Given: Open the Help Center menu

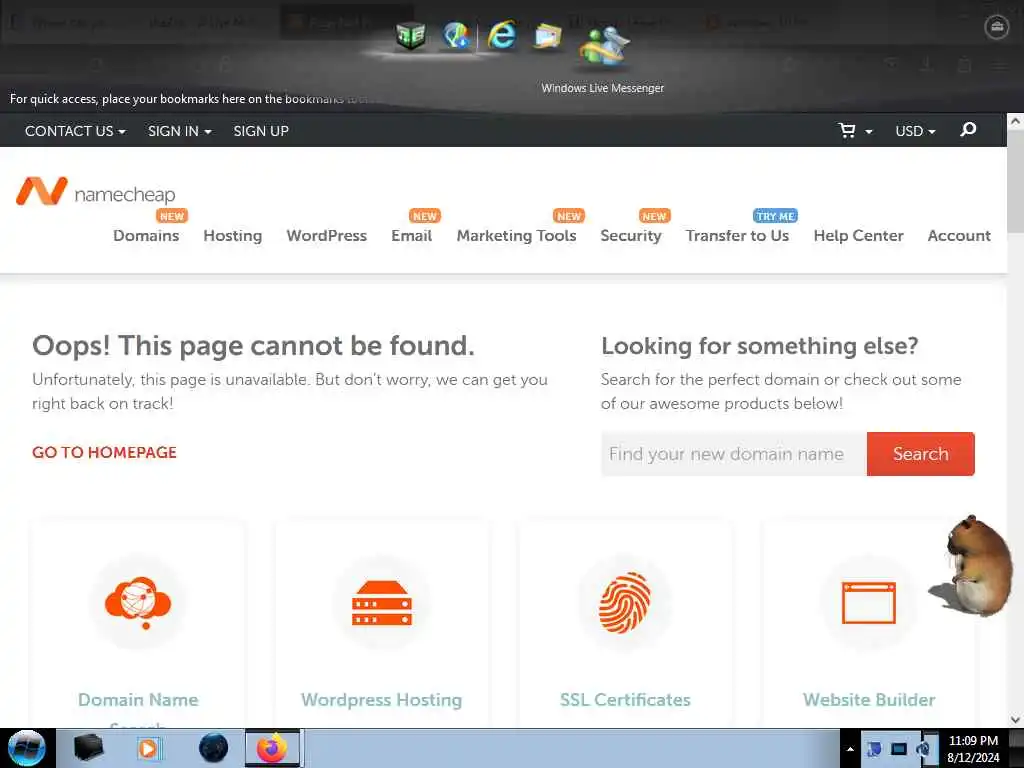Looking at the screenshot, I should pyautogui.click(x=858, y=235).
